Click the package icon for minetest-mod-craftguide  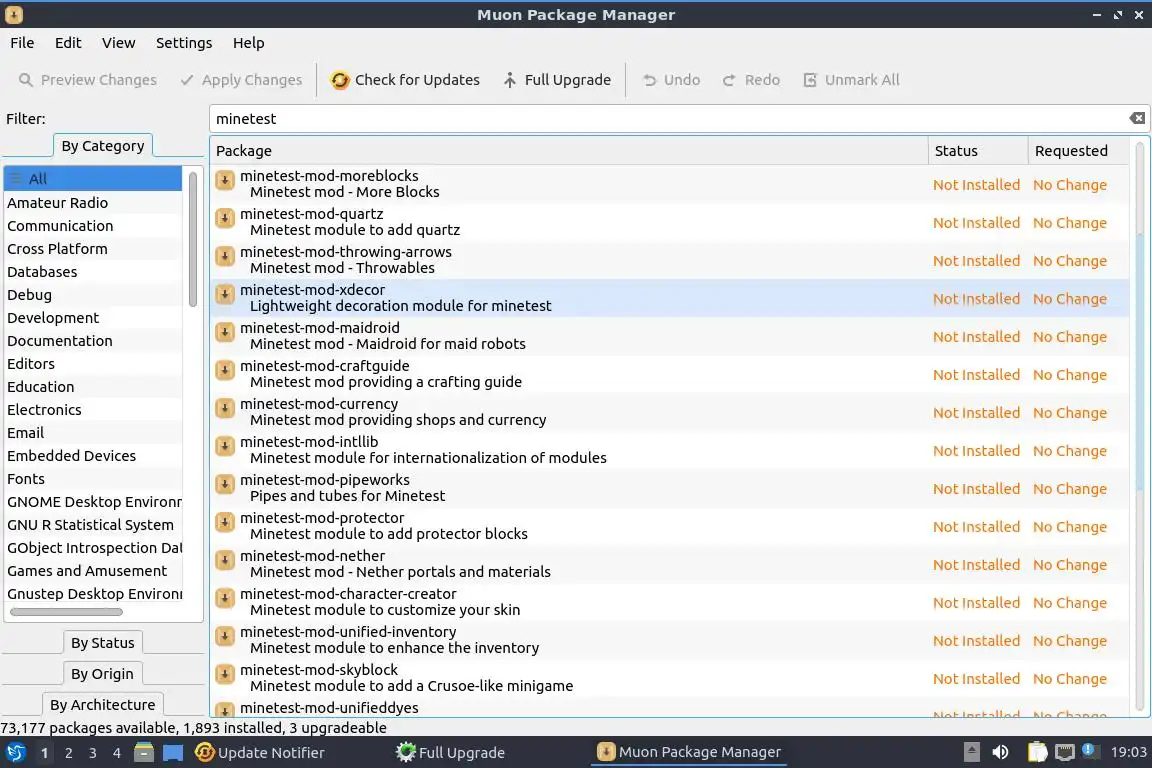tap(225, 370)
